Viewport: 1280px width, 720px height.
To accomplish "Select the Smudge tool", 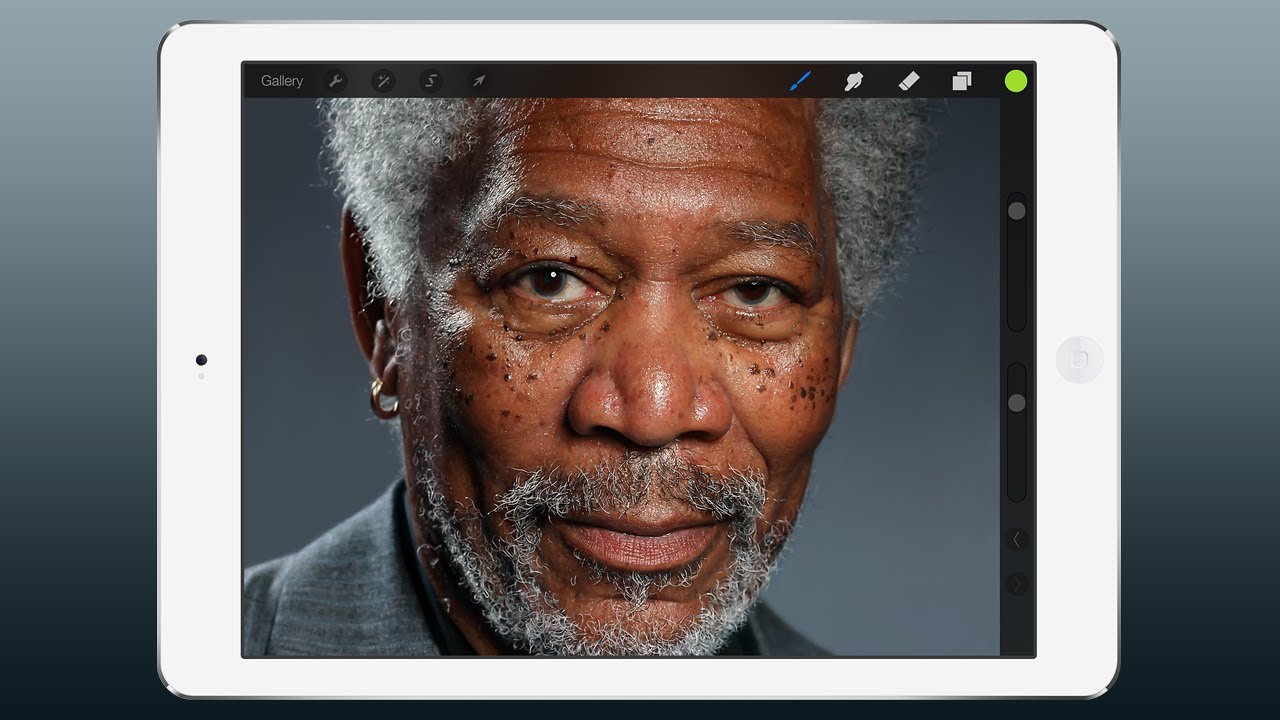I will pyautogui.click(x=854, y=81).
